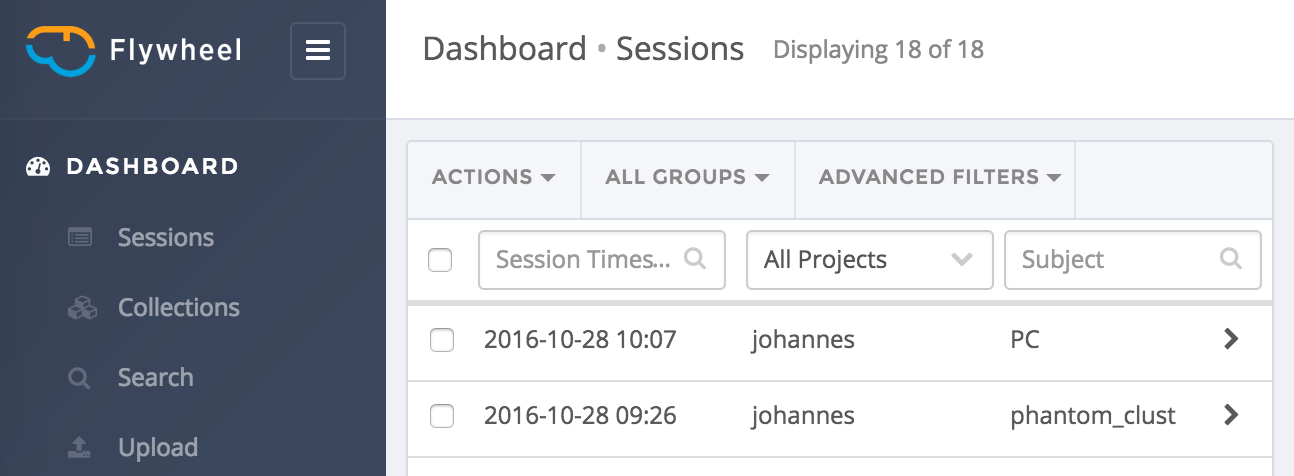Open the phantom_clust session row chevron

(x=1231, y=414)
